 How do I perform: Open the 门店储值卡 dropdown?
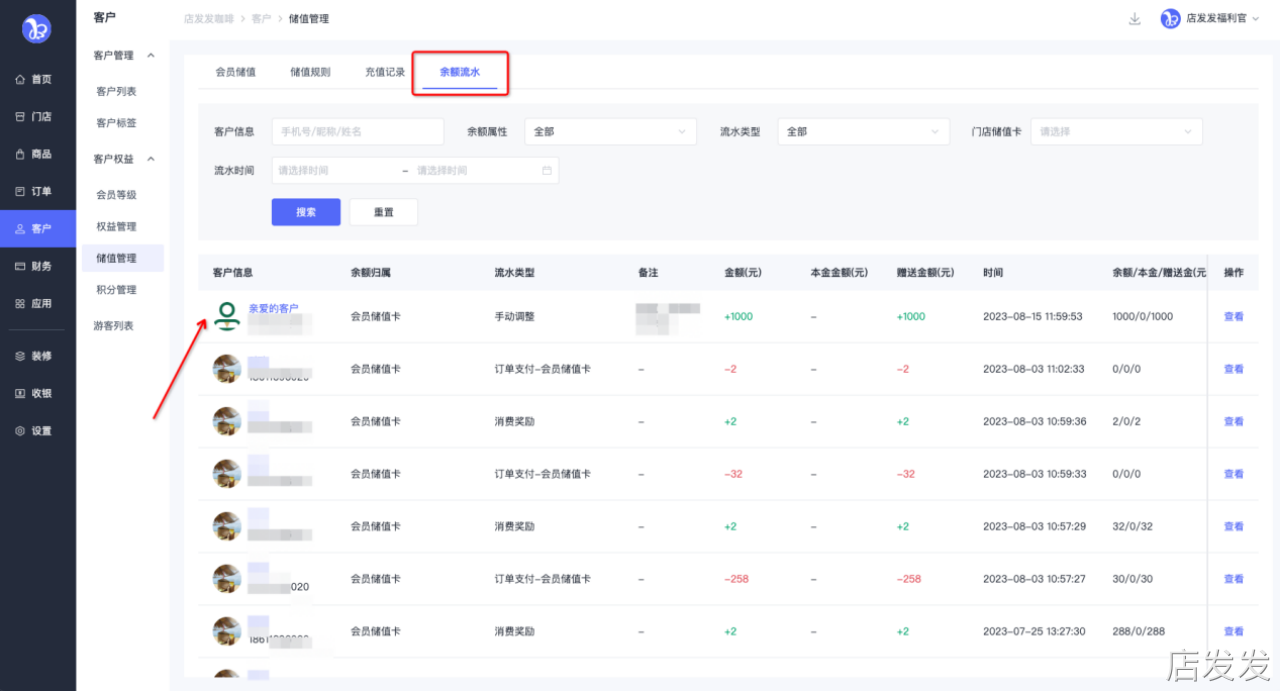(1116, 131)
